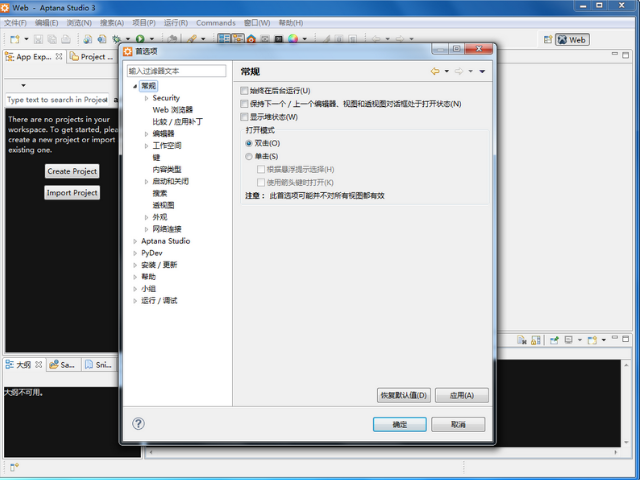Image resolution: width=641 pixels, height=480 pixels.
Task: Click the help question mark icon
Action: click(139, 424)
